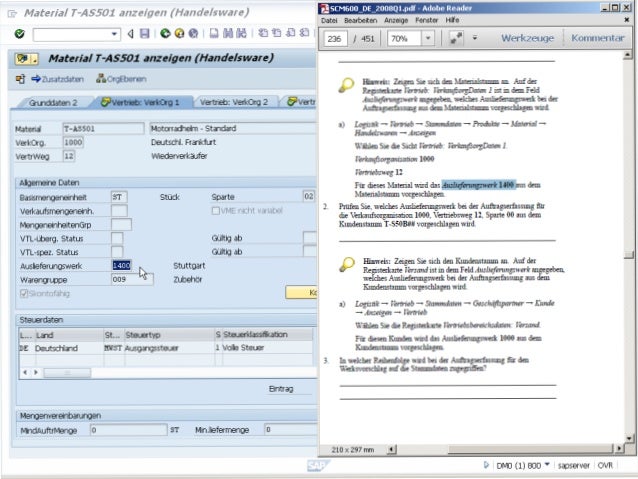The width and height of the screenshot is (638, 479).
Task: Open the Fenster menu in Adobe Reader
Action: click(x=426, y=20)
